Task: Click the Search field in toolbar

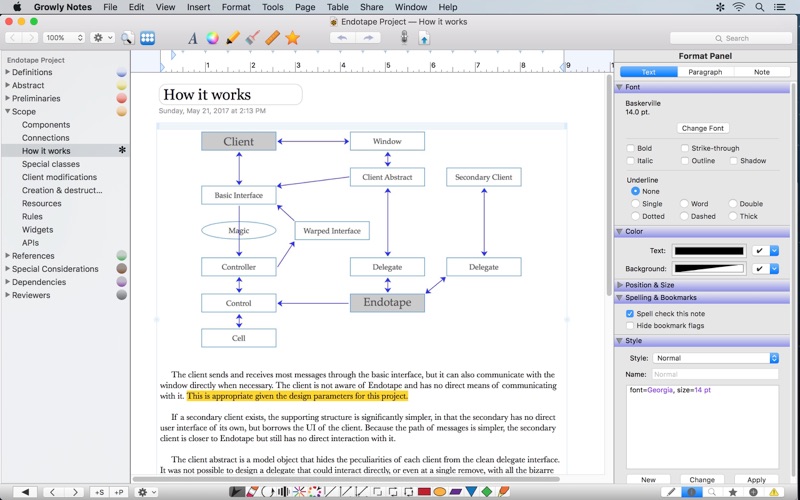Action: (736, 38)
